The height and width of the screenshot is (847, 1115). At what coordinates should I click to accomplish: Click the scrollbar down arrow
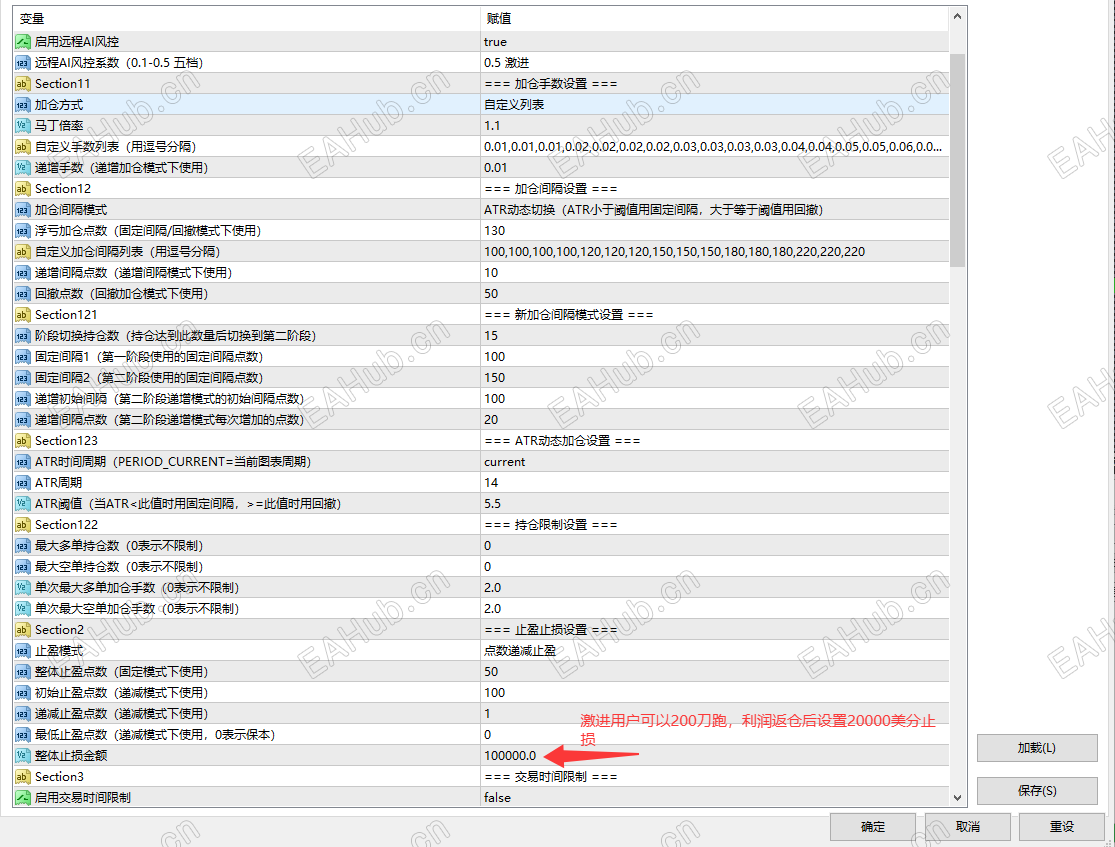957,798
